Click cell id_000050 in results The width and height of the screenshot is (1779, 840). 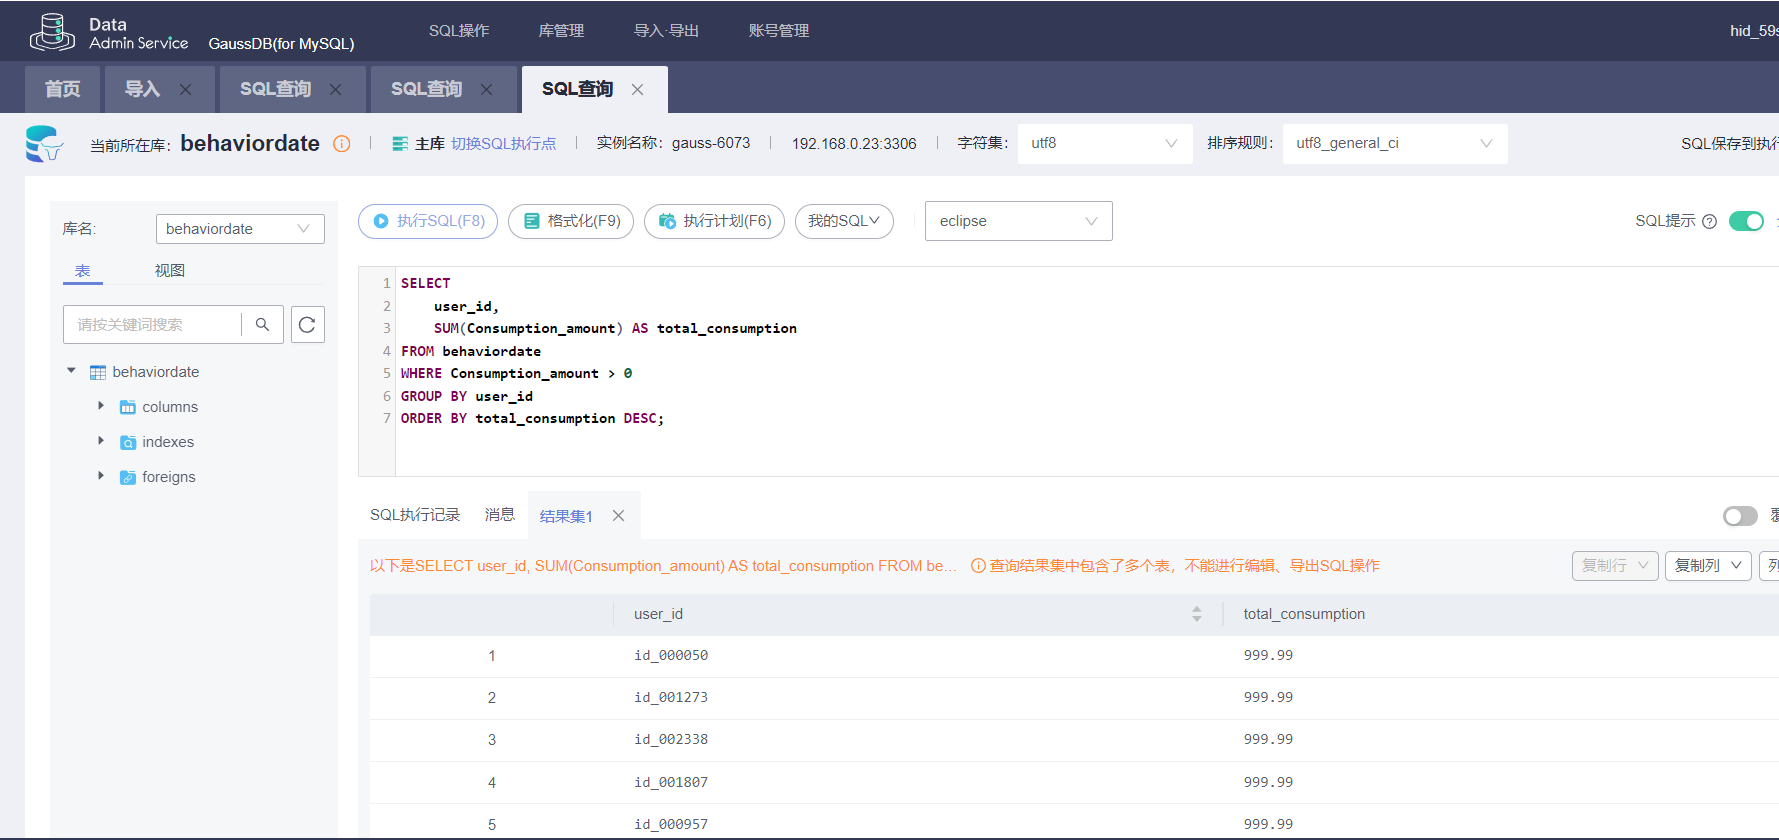(x=671, y=655)
